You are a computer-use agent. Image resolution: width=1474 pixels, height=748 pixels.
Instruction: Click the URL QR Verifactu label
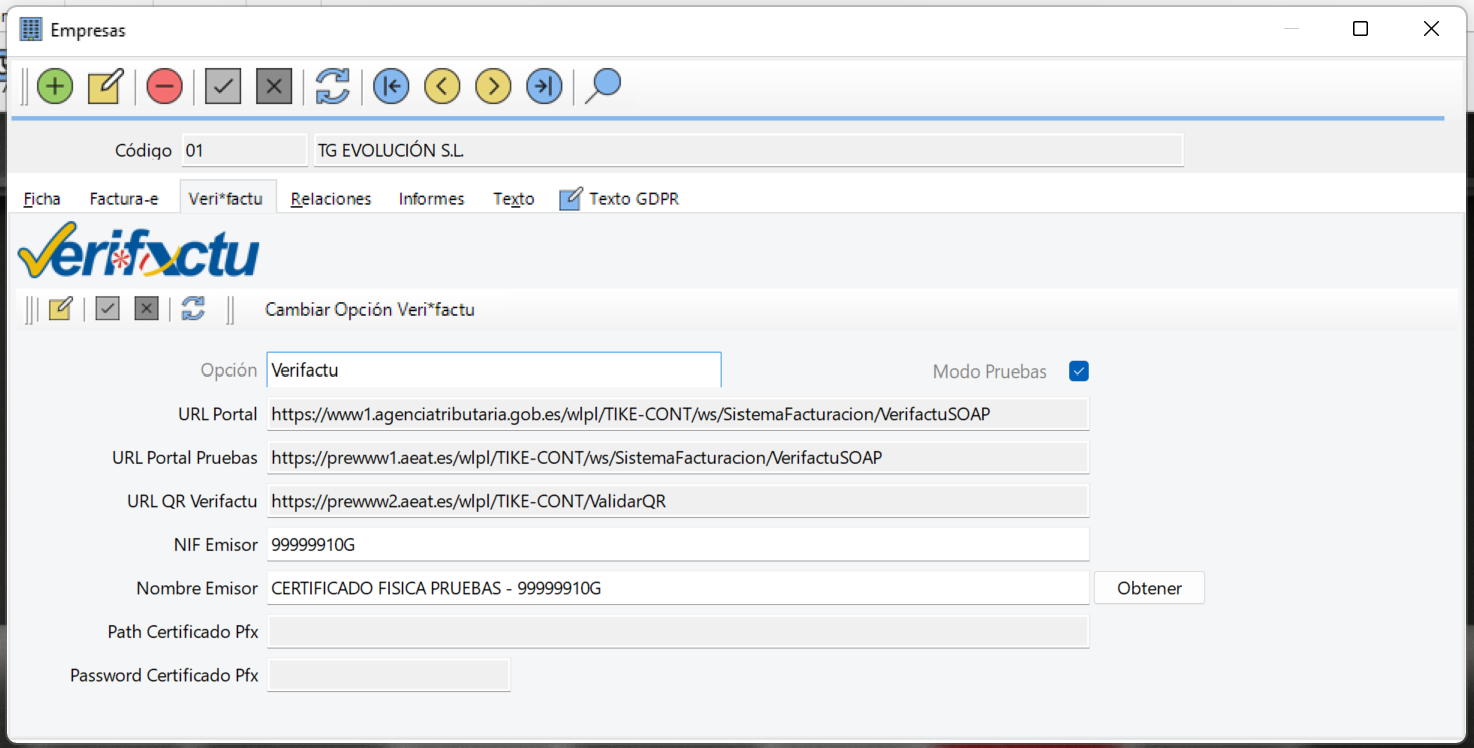(x=192, y=502)
